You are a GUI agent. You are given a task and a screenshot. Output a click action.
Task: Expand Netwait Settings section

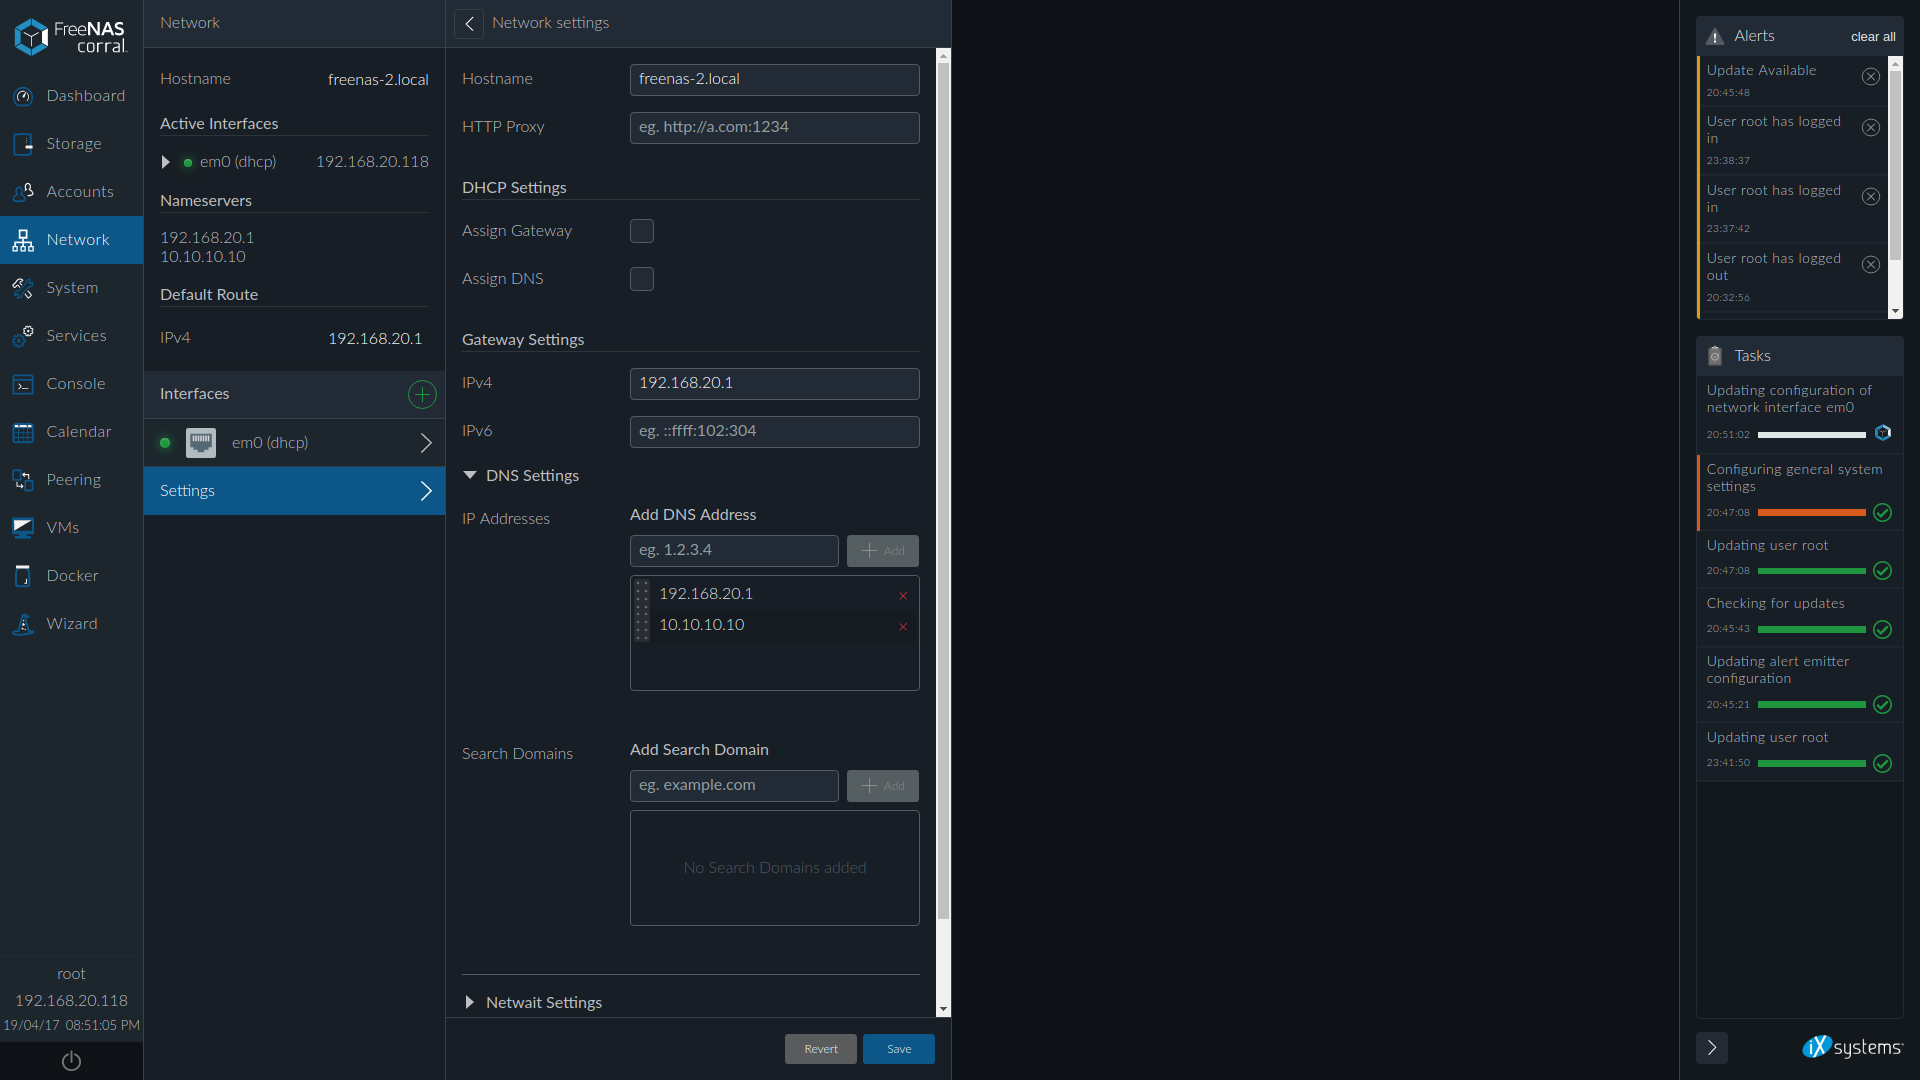[470, 1002]
